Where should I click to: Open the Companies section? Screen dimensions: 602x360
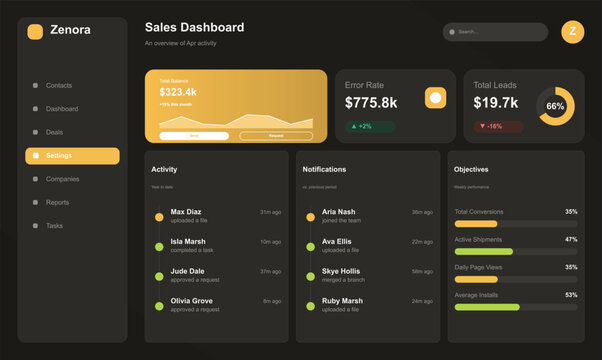[x=72, y=179]
